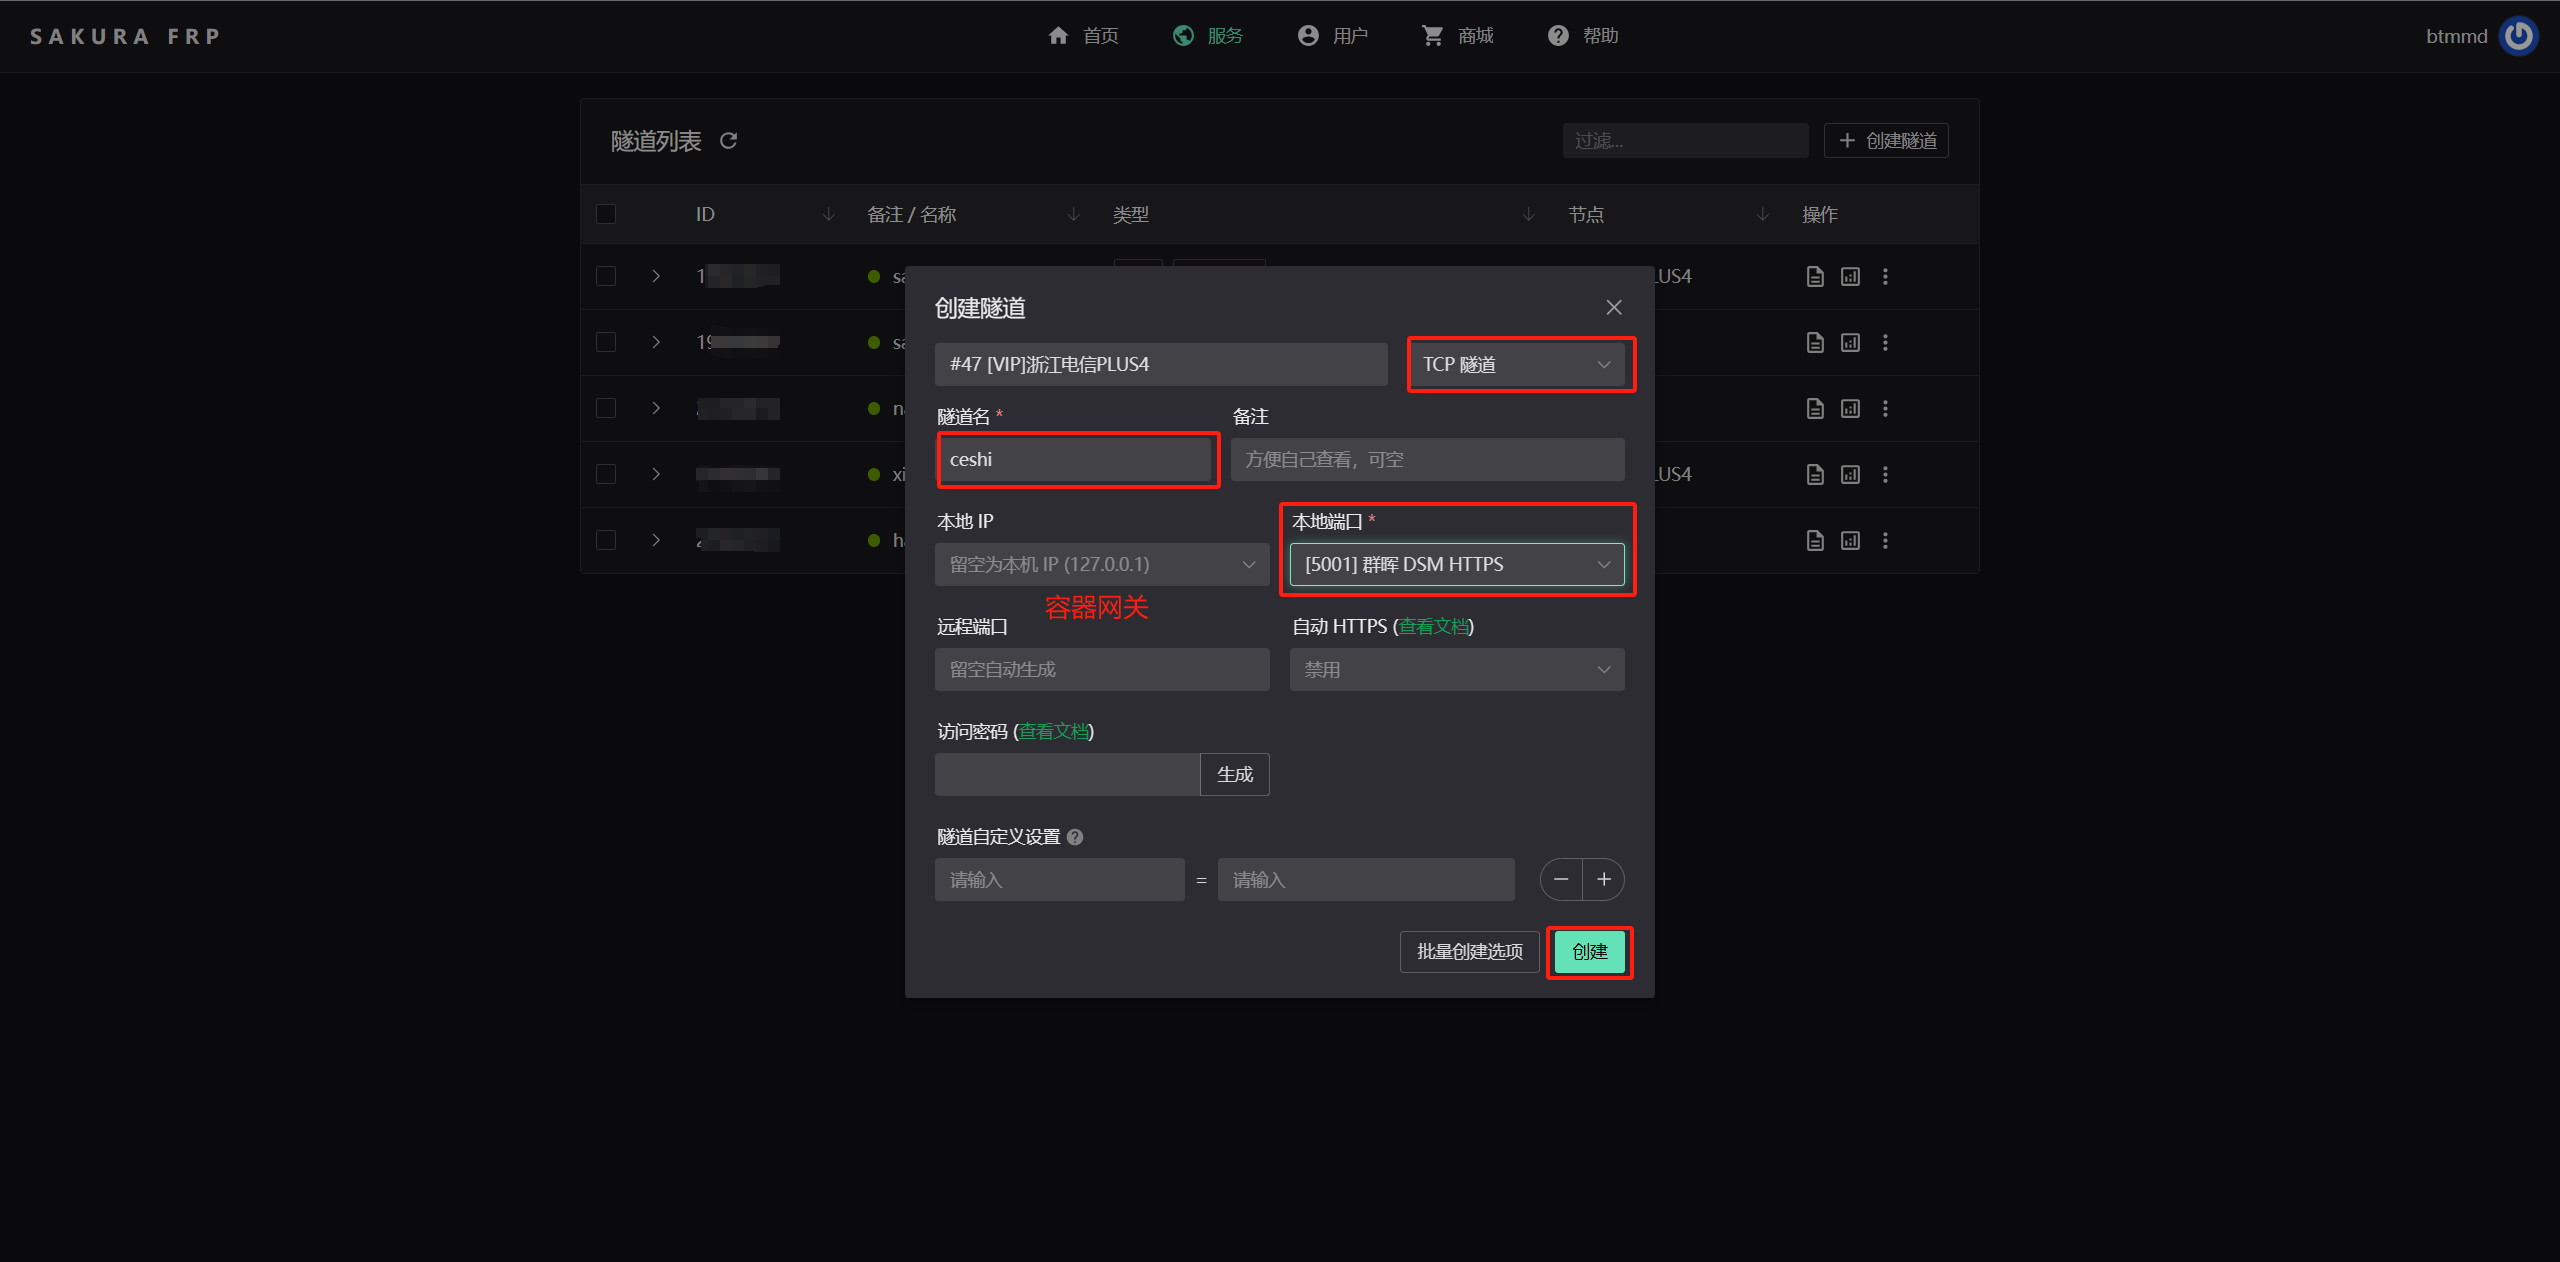The width and height of the screenshot is (2560, 1262).
Task: Open the more options dots in third row
Action: [1885, 408]
